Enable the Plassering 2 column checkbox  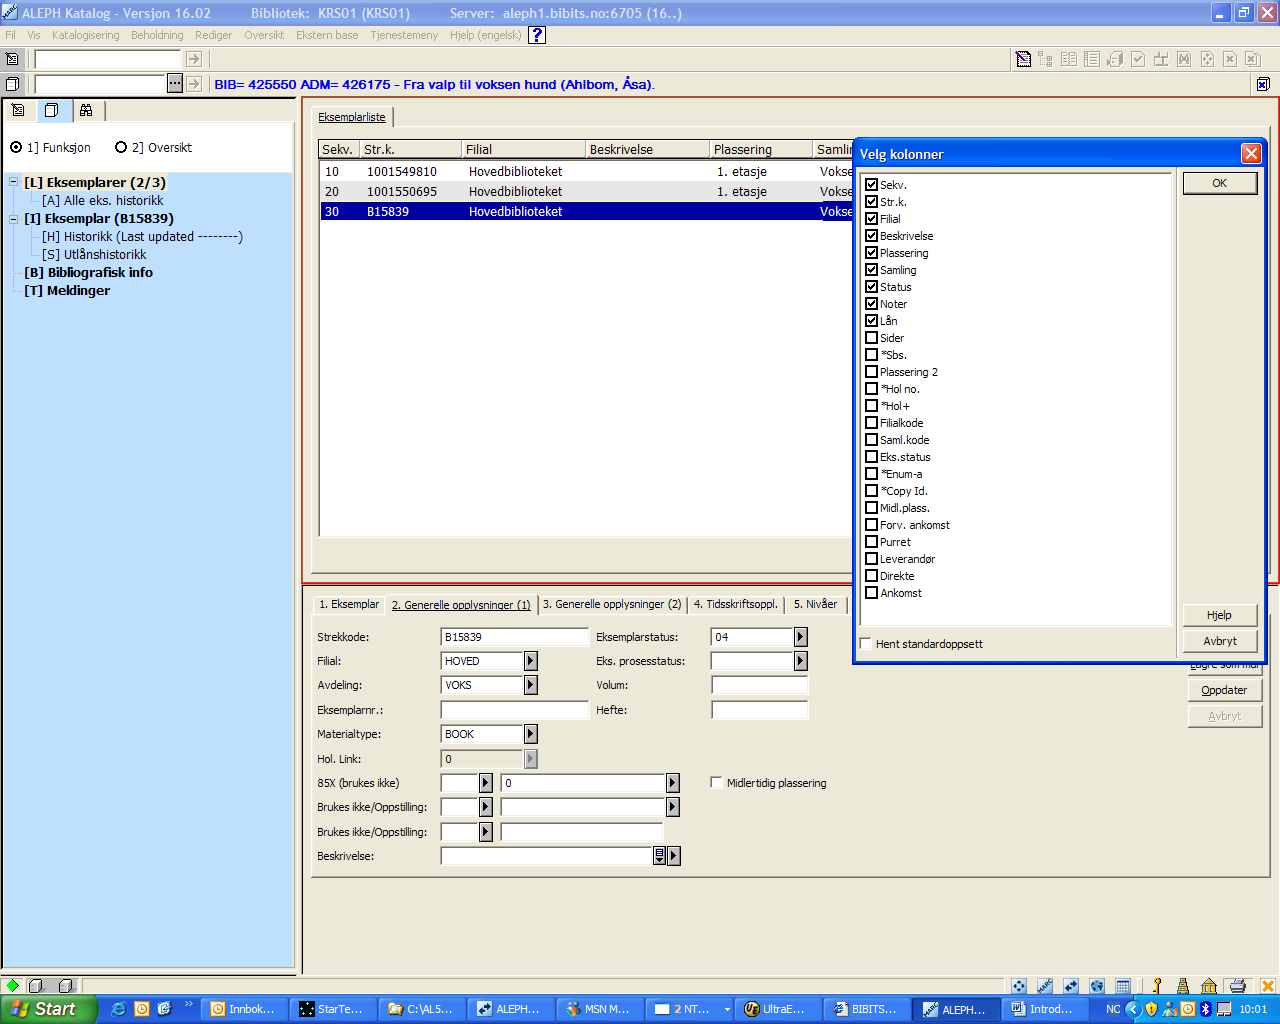871,372
